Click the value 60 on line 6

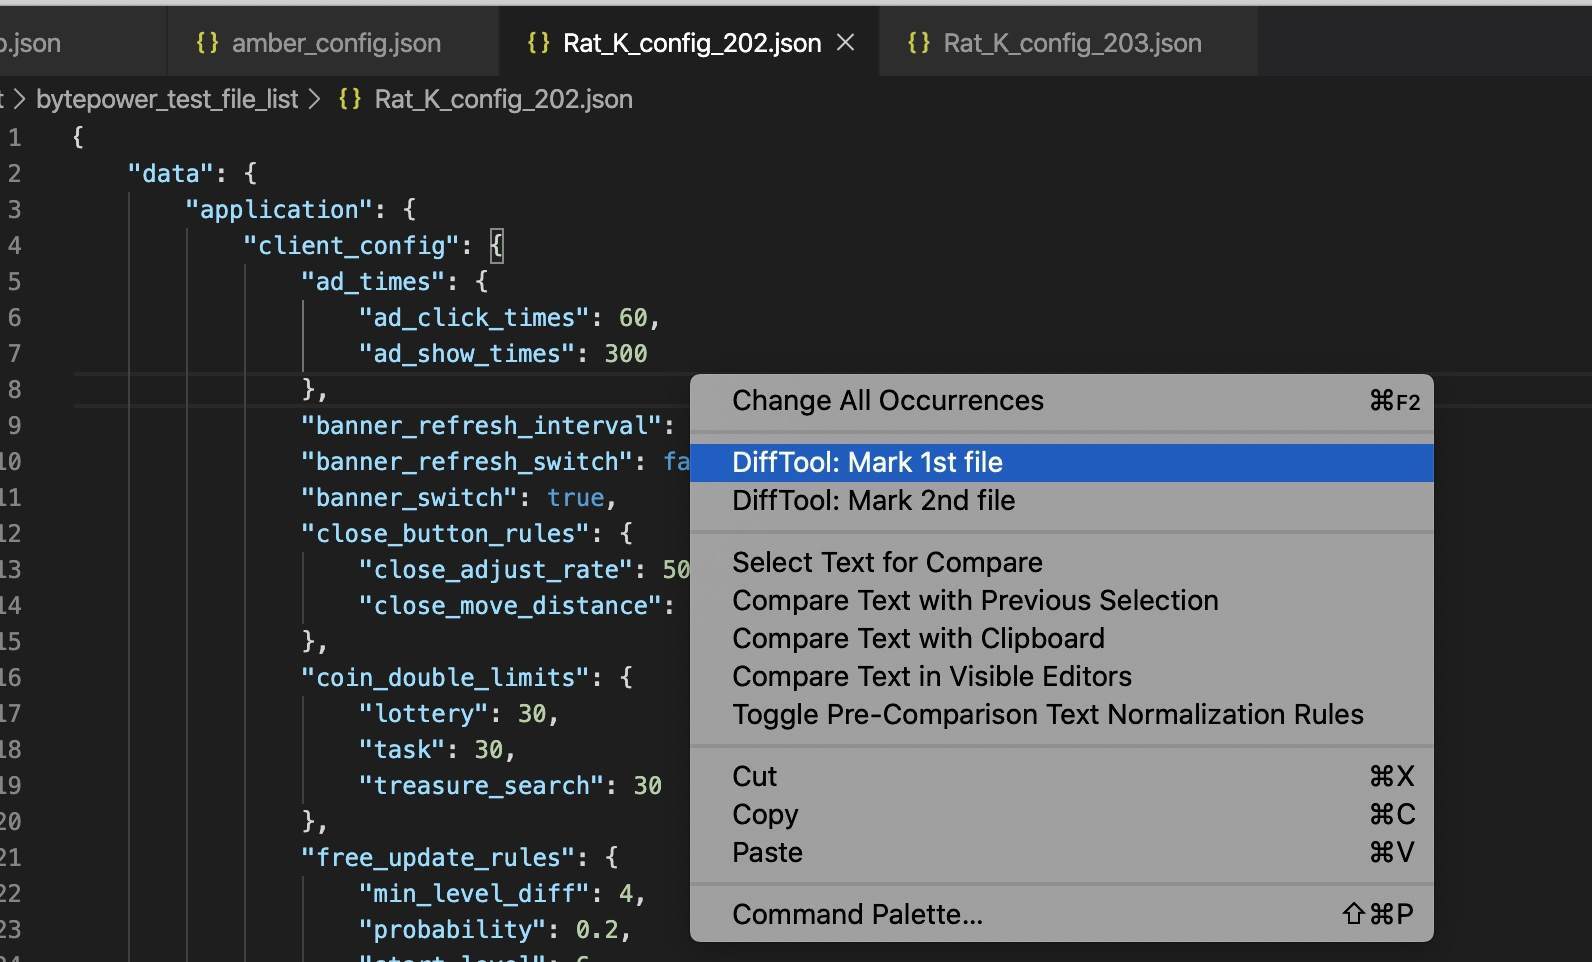click(x=633, y=317)
